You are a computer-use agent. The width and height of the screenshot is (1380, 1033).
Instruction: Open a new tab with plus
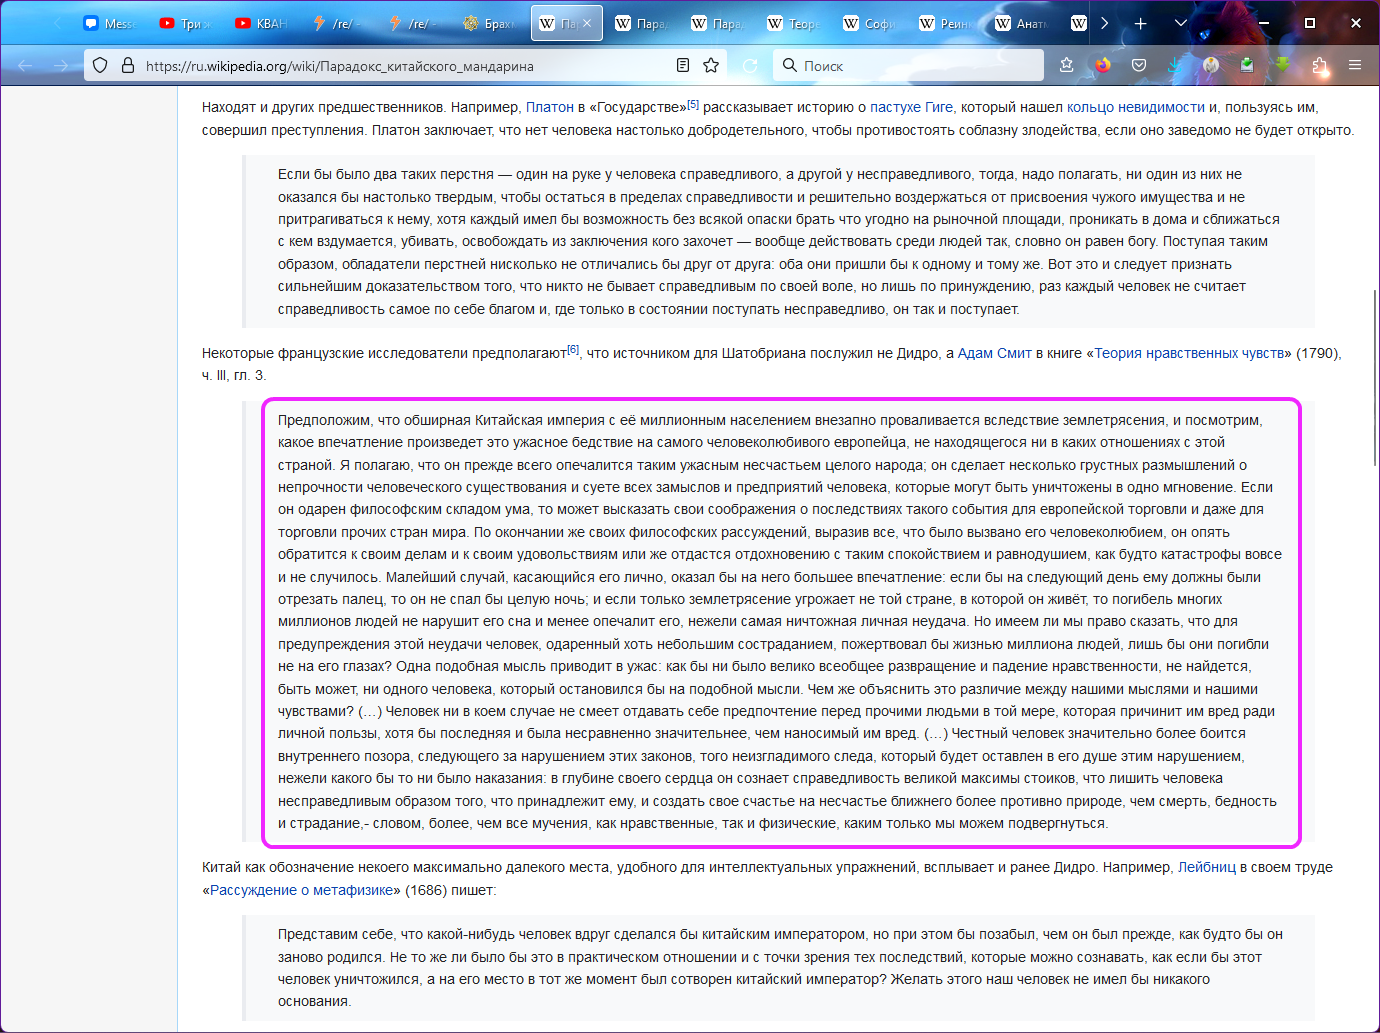pos(1140,23)
